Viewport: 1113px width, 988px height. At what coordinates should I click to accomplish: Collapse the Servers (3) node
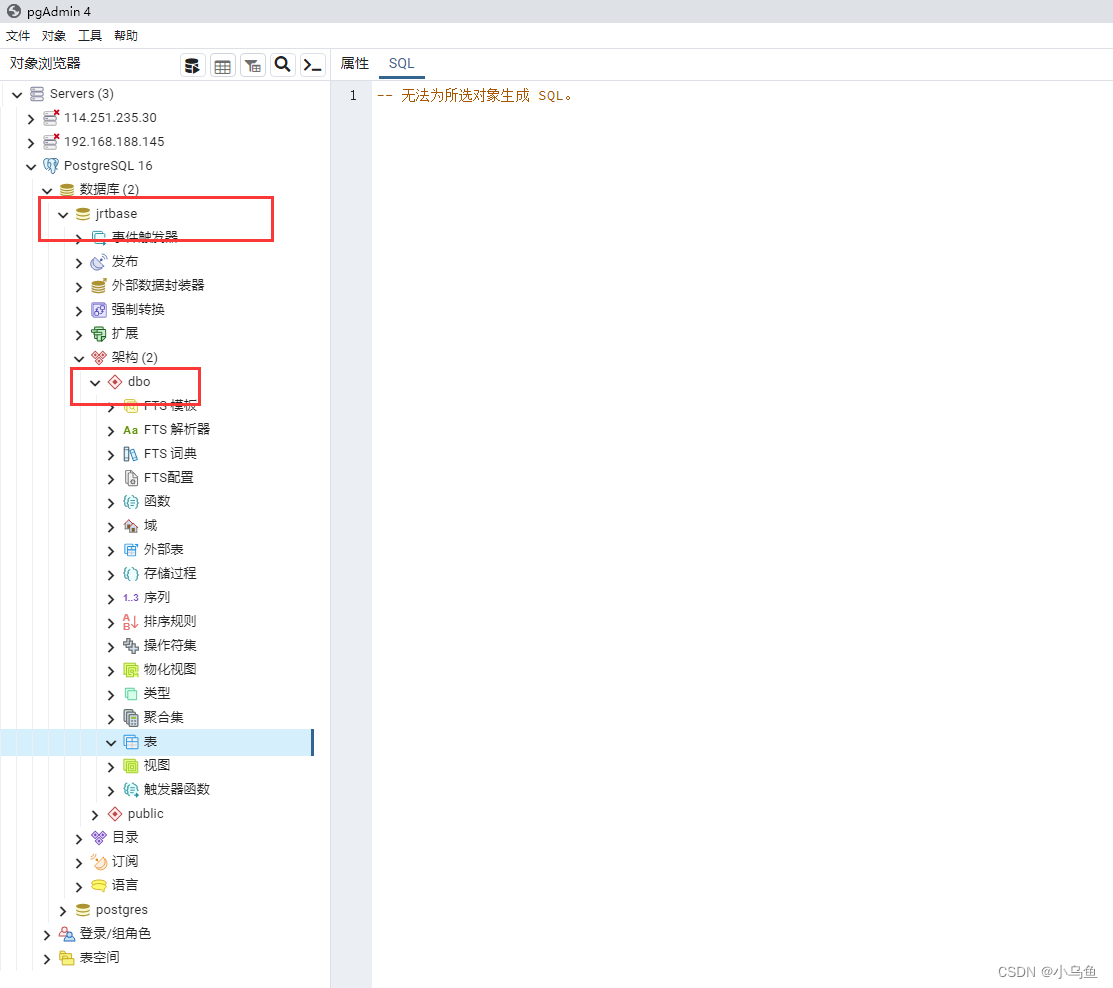pos(17,94)
